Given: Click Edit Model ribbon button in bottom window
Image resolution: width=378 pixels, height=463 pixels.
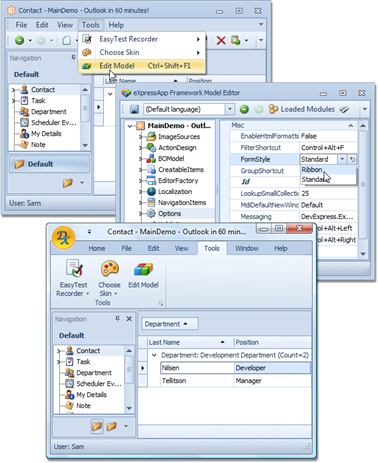Looking at the screenshot, I should (x=143, y=274).
